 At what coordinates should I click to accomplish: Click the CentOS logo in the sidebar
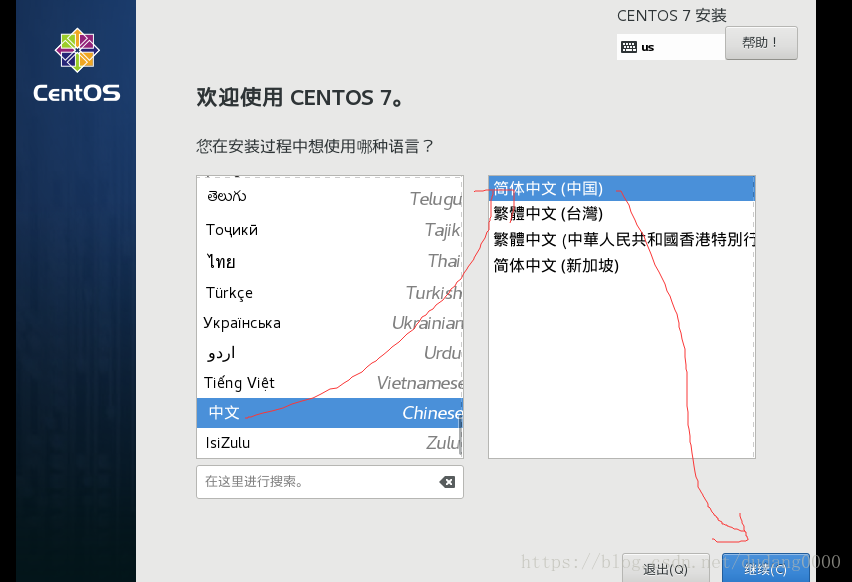[x=77, y=66]
